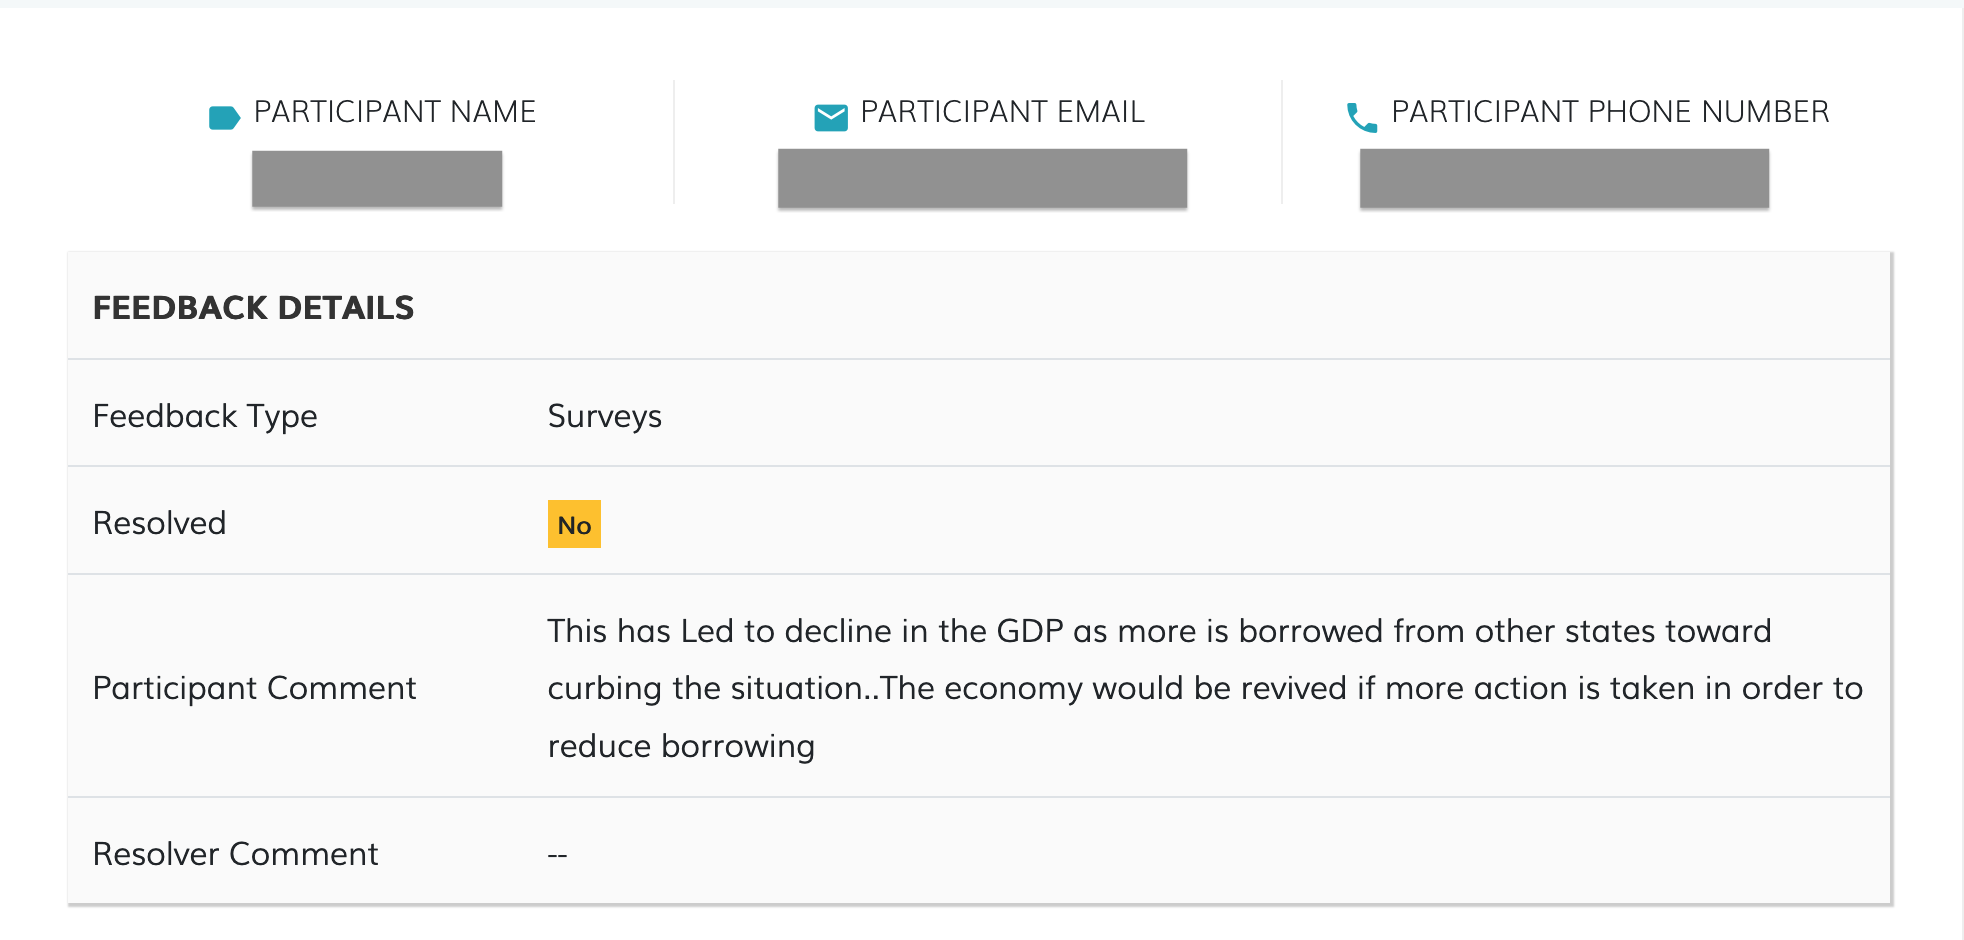Click the participant name tag icon
The height and width of the screenshot is (940, 1964).
[224, 117]
